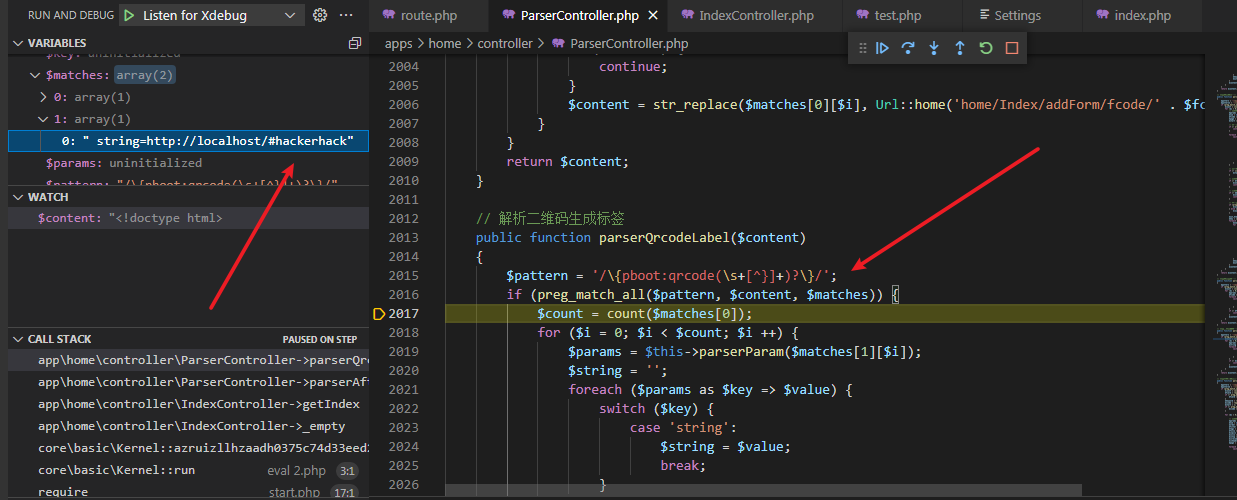Viewport: 1237px width, 500px height.
Task: Select the ParserController->parserAft... stack frame
Action: (188, 382)
